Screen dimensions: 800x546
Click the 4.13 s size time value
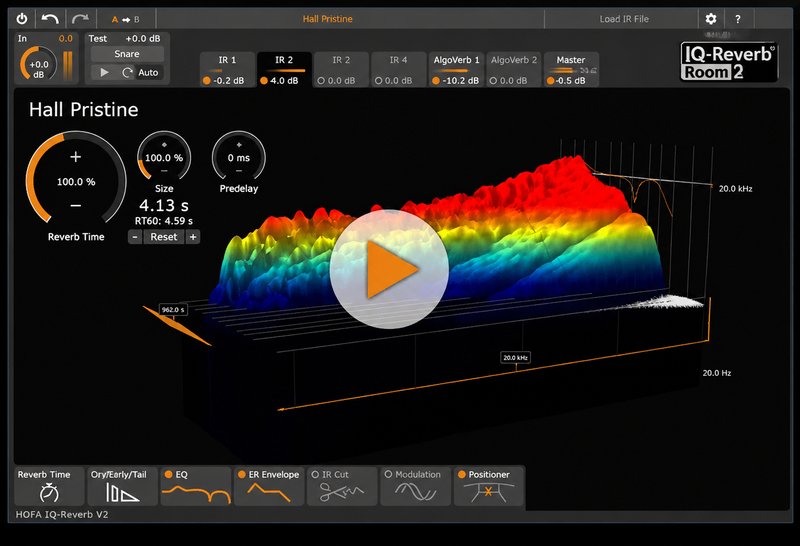pyautogui.click(x=164, y=205)
